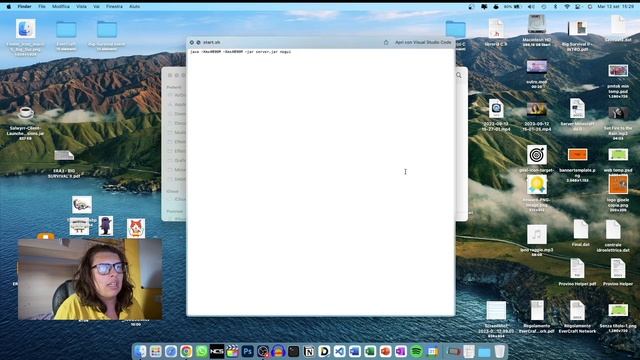
Task: Click 'Apri con Visual Studio Code' button
Action: pyautogui.click(x=423, y=42)
